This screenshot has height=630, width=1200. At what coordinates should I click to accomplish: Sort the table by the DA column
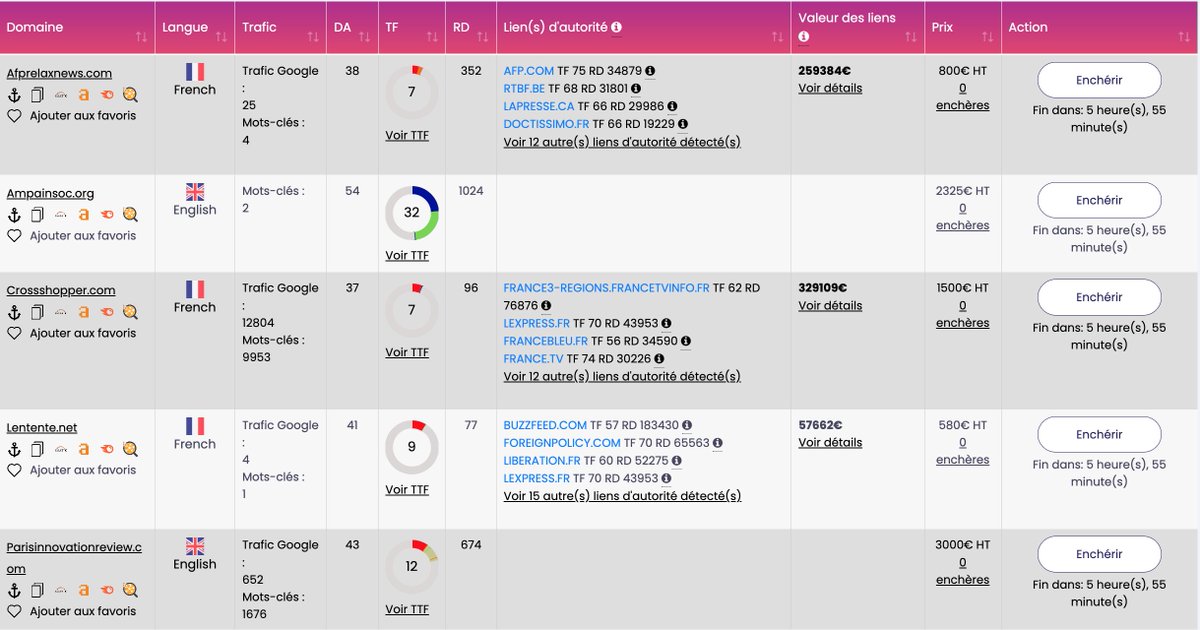[x=364, y=37]
